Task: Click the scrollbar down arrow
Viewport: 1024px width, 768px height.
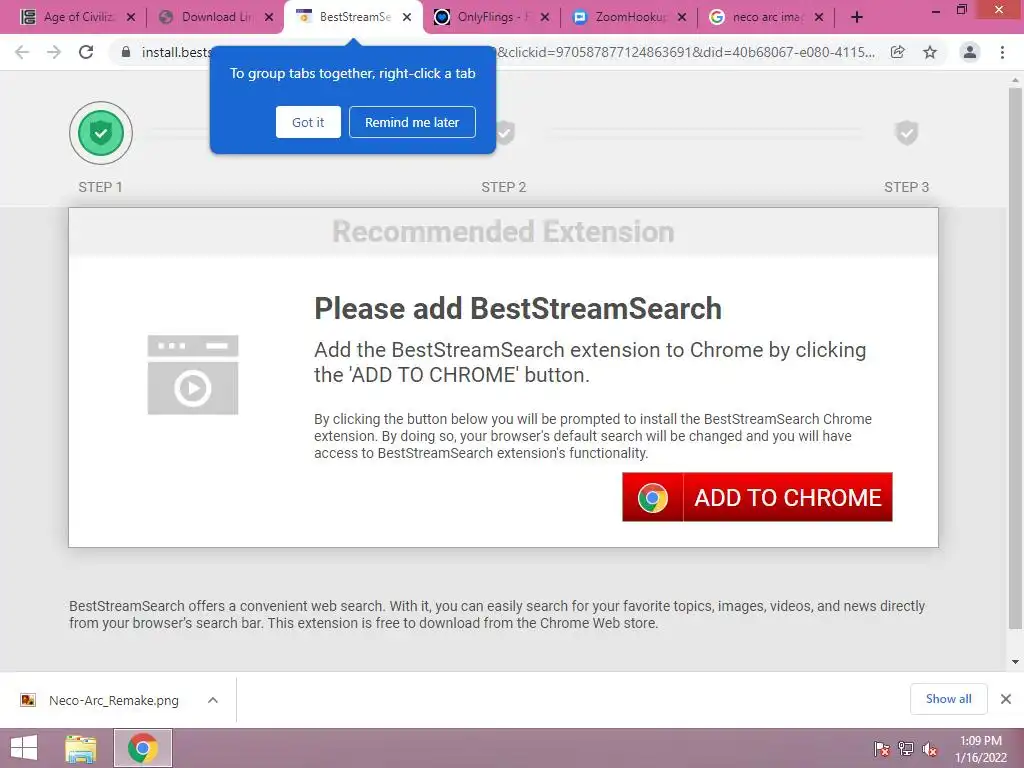Action: [1015, 662]
